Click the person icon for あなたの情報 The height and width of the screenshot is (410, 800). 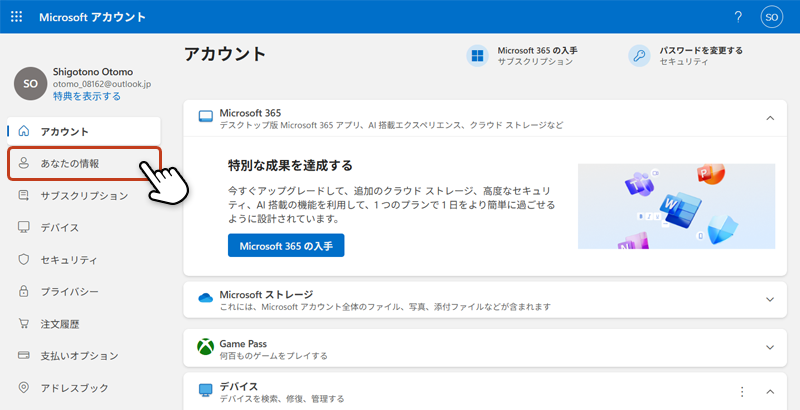point(23,164)
